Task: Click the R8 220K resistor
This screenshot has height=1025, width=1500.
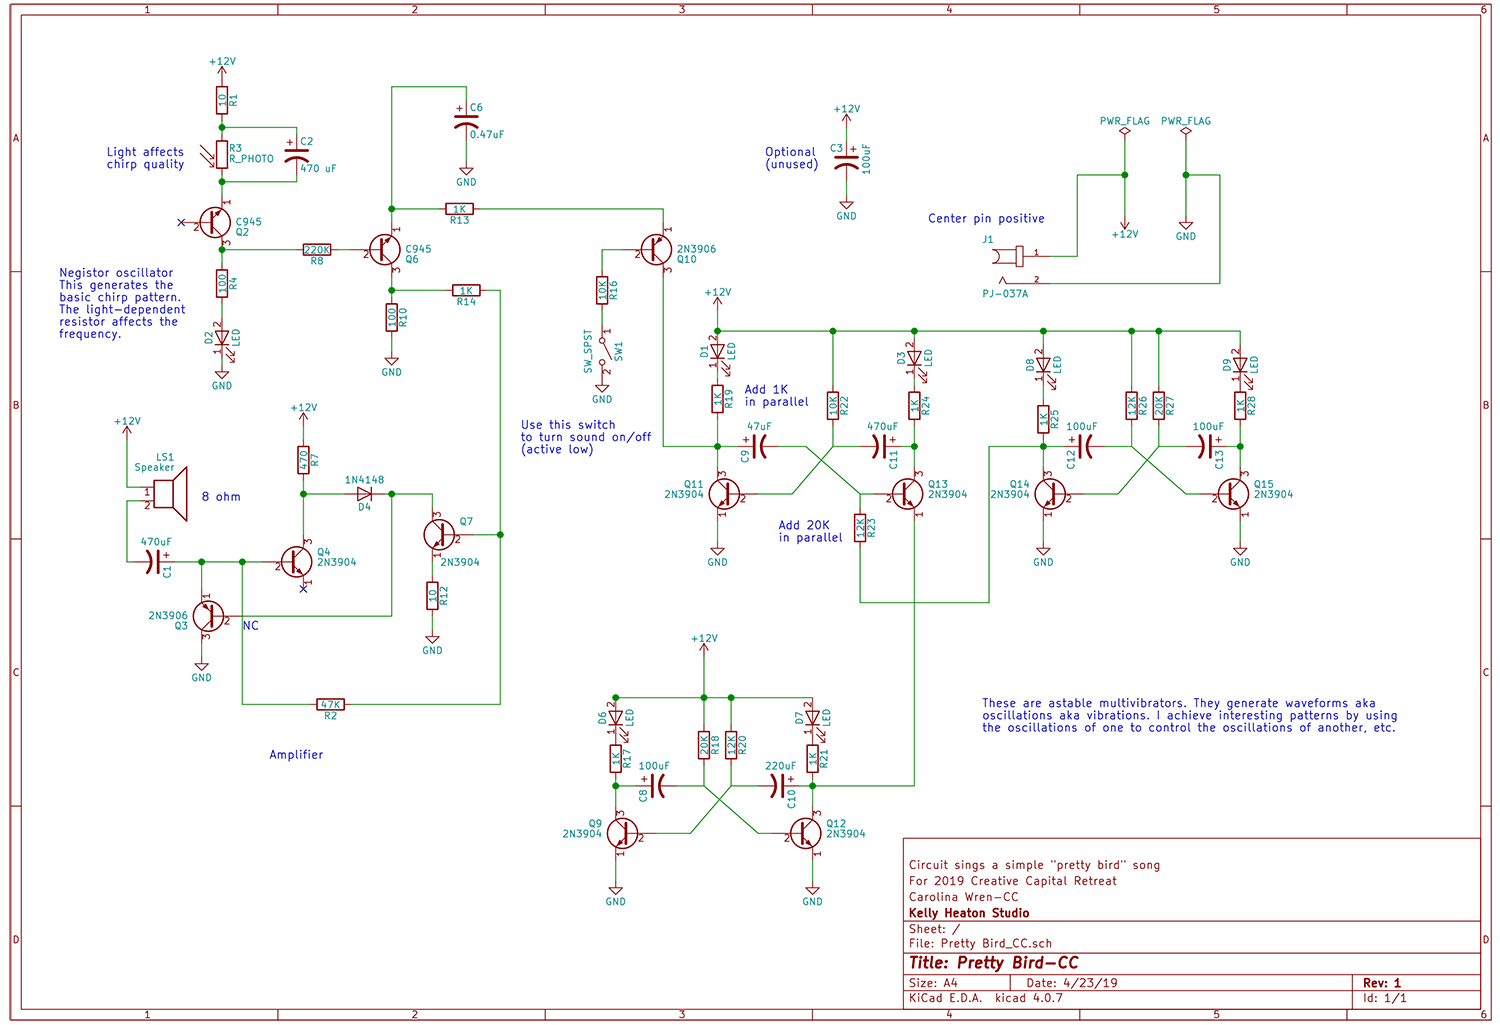Action: [x=317, y=250]
